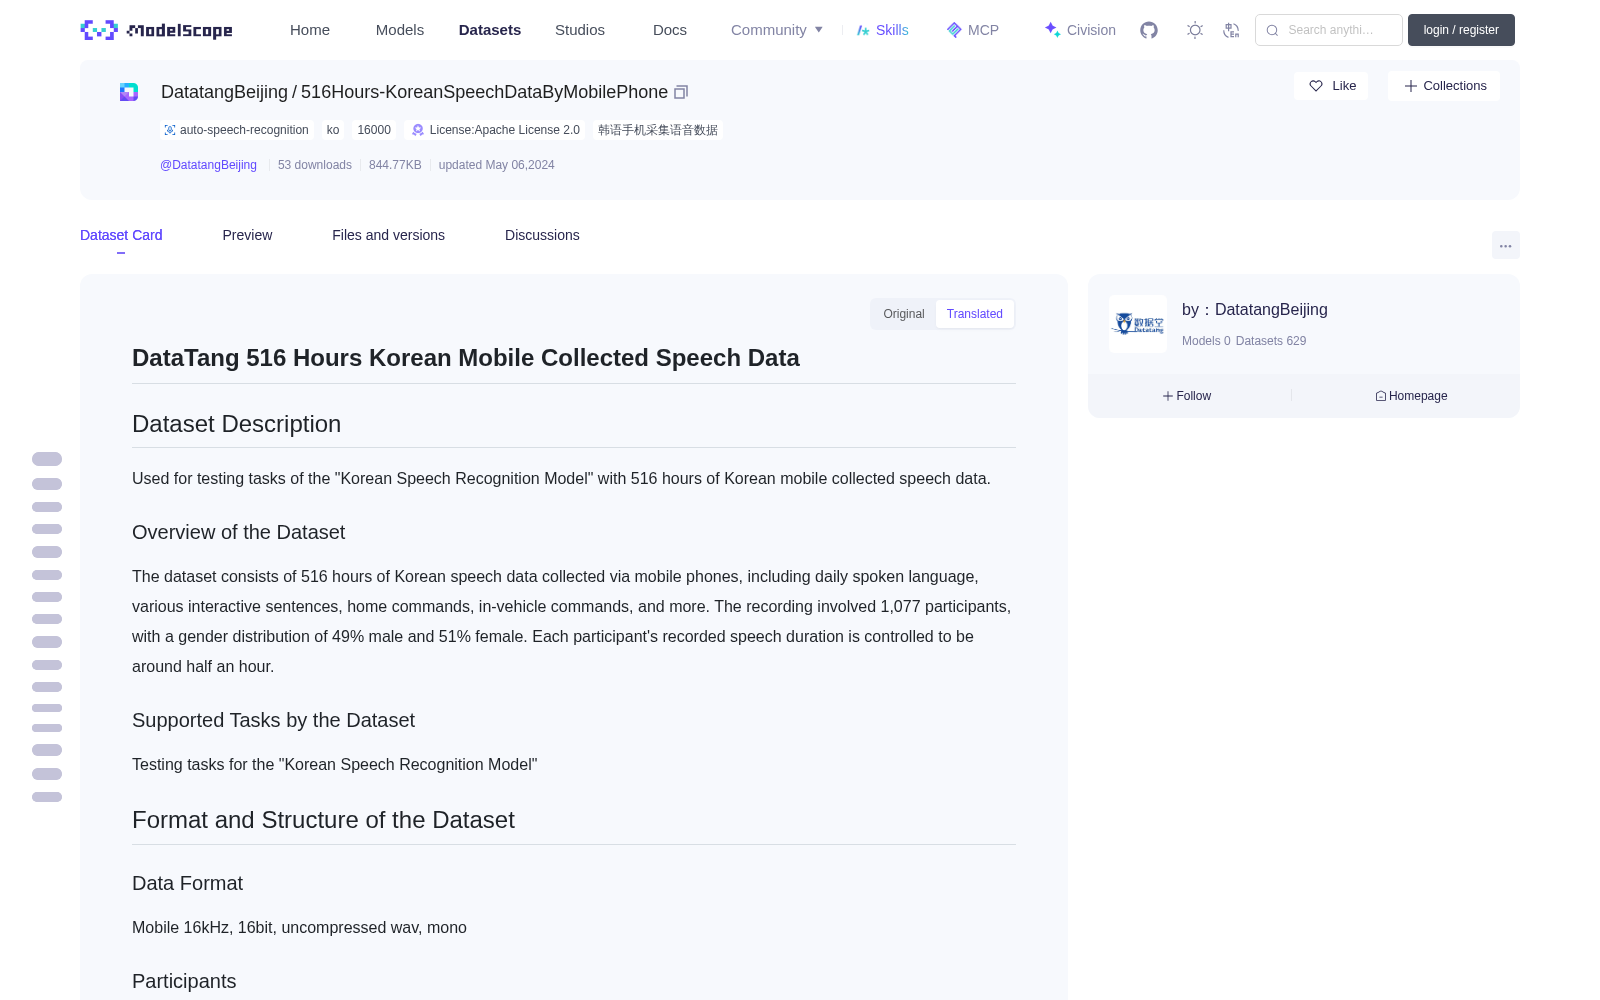Click the Overview of the Dataset heading
This screenshot has width=1600, height=1000.
click(238, 533)
